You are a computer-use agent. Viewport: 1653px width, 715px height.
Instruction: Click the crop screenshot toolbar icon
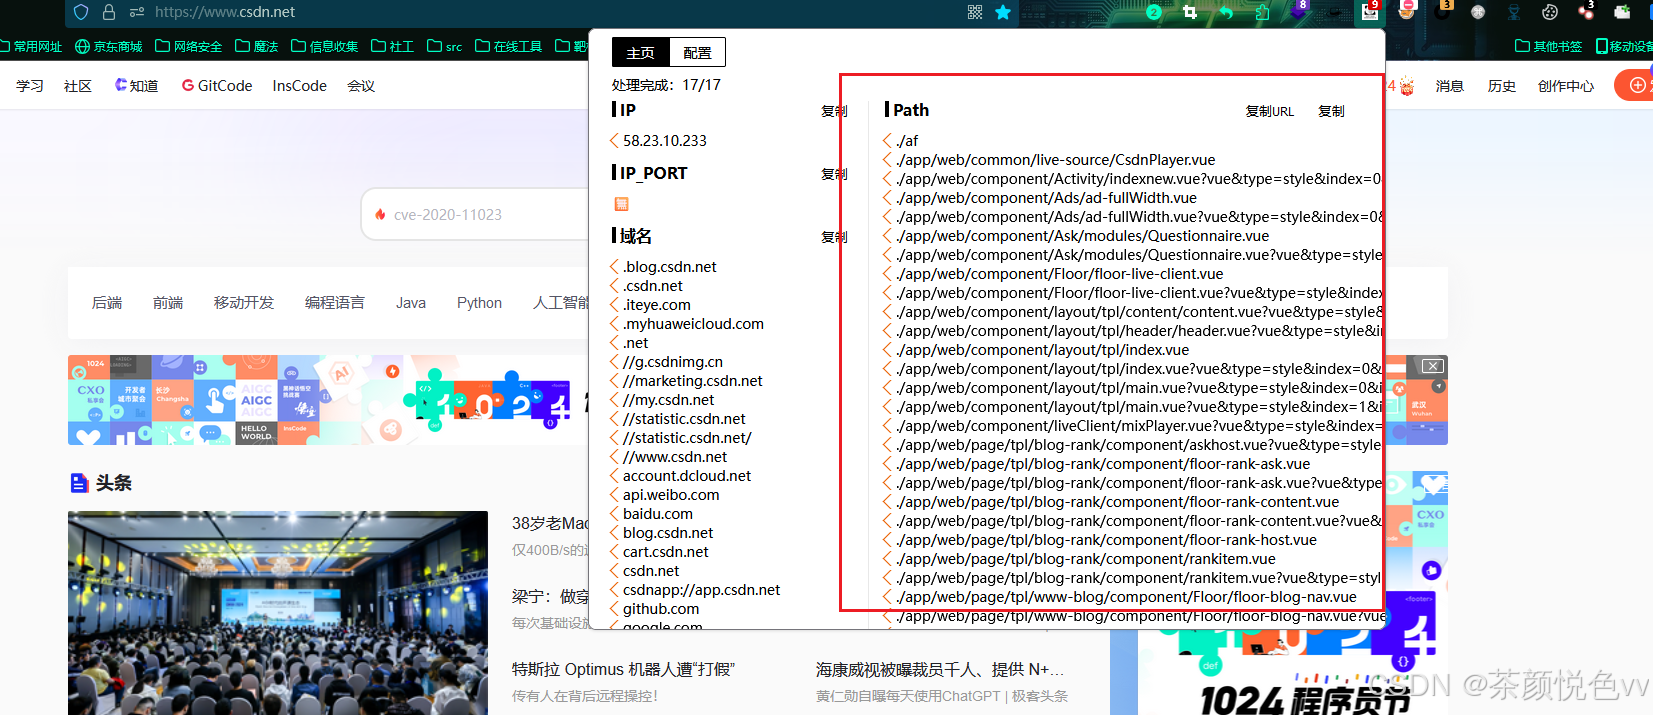(x=1190, y=12)
